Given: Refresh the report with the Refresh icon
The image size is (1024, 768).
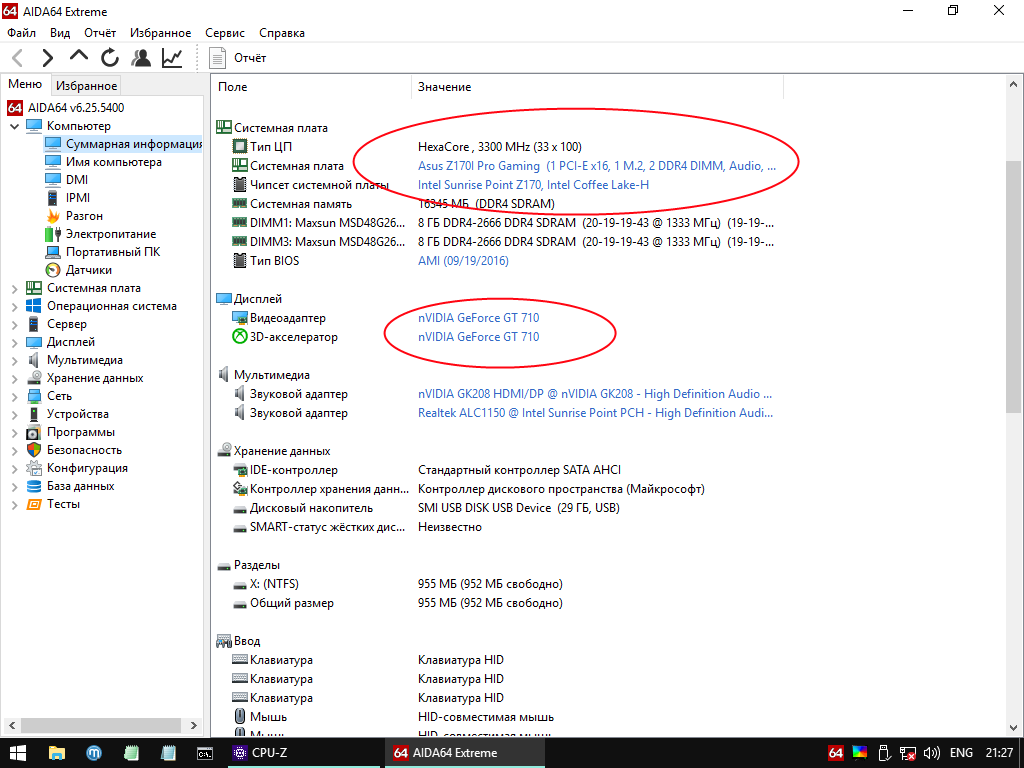Looking at the screenshot, I should pos(110,58).
